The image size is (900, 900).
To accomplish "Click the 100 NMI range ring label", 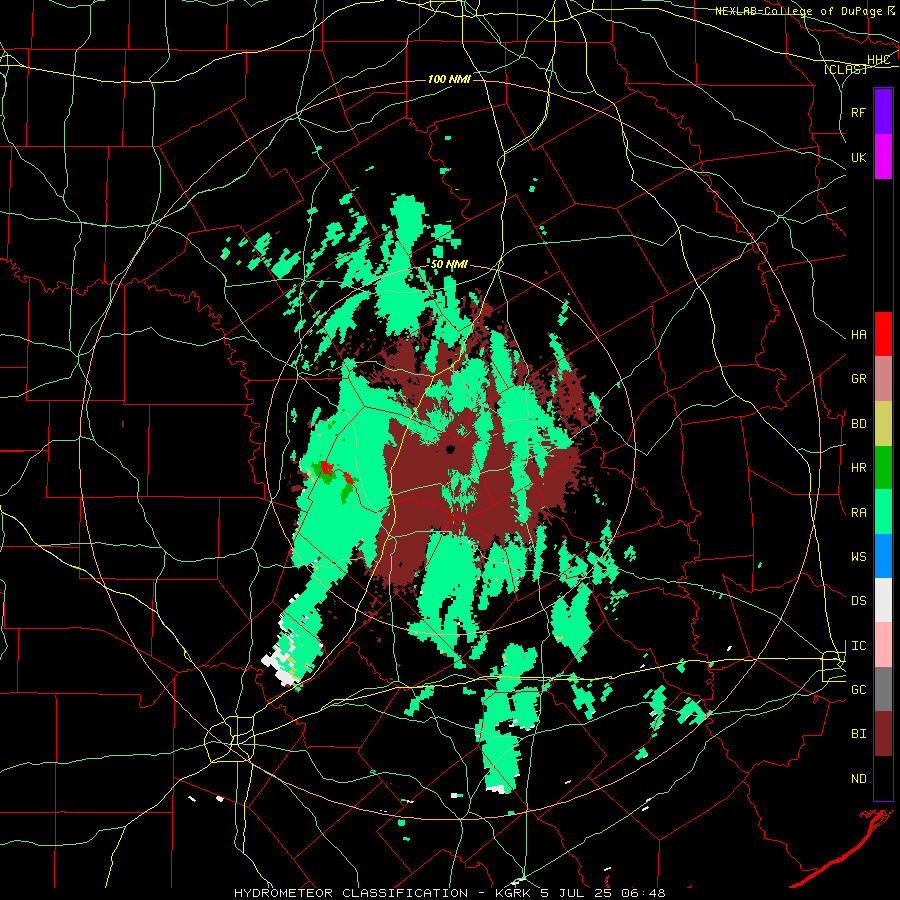I will tap(449, 79).
